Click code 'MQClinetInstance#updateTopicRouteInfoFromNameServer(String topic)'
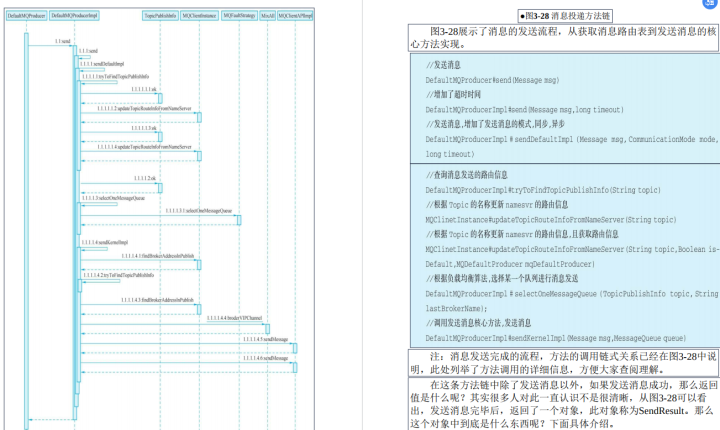The image size is (720, 430). [x=551, y=220]
